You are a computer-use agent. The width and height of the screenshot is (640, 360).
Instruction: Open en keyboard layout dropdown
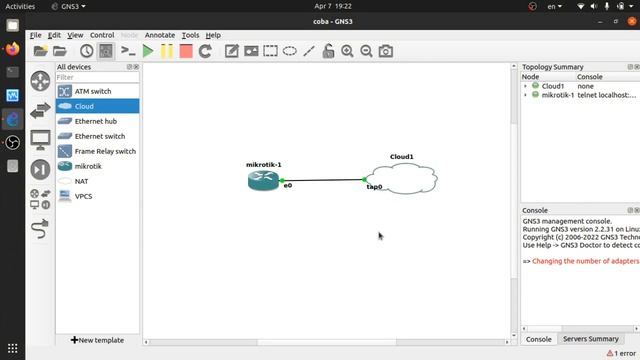tap(554, 6)
